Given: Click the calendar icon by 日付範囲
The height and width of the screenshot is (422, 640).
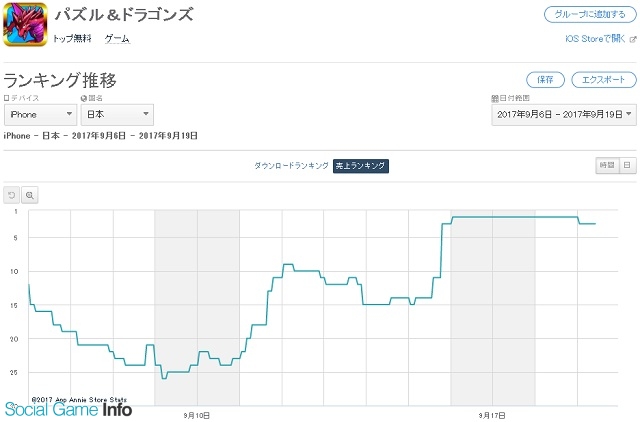Looking at the screenshot, I should coord(494,98).
